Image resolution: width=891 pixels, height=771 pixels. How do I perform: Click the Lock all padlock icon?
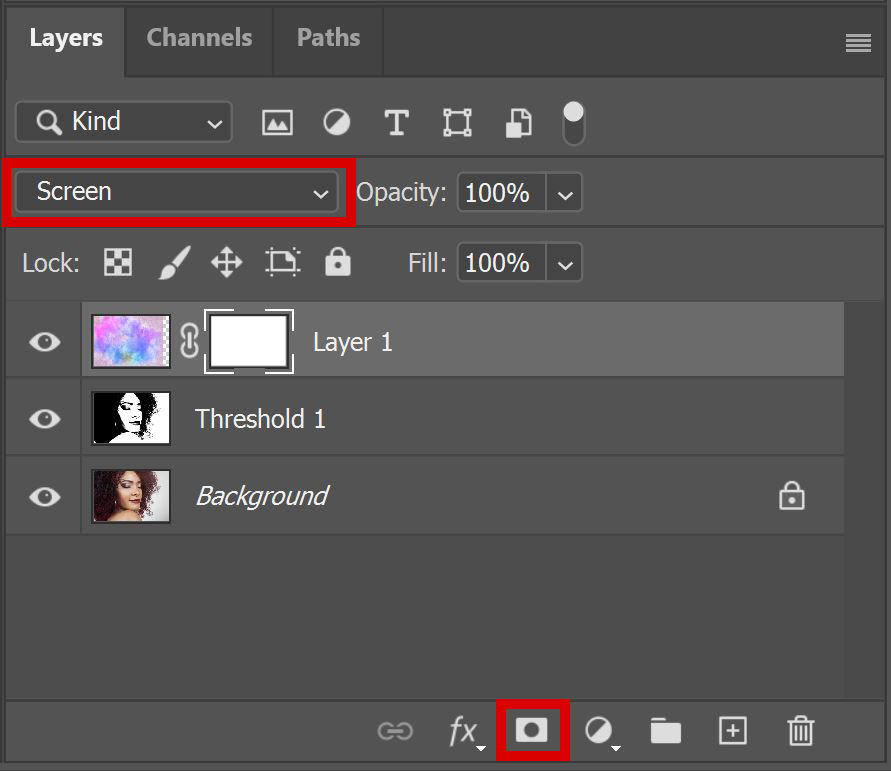(338, 261)
